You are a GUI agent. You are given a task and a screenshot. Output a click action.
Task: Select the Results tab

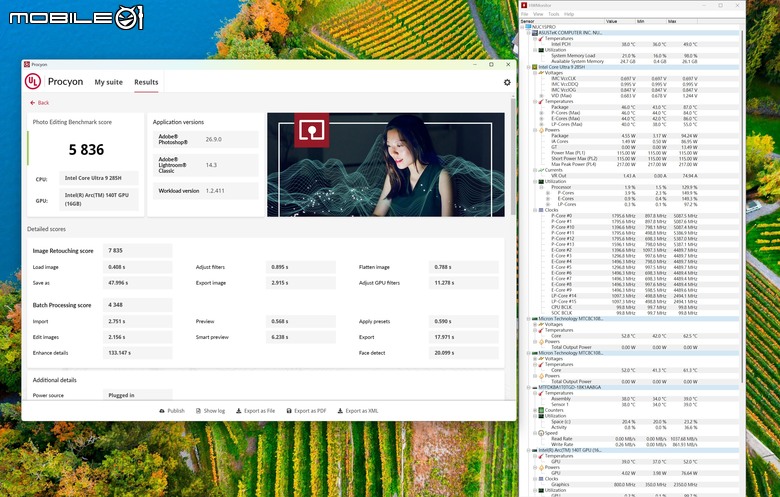coord(146,82)
